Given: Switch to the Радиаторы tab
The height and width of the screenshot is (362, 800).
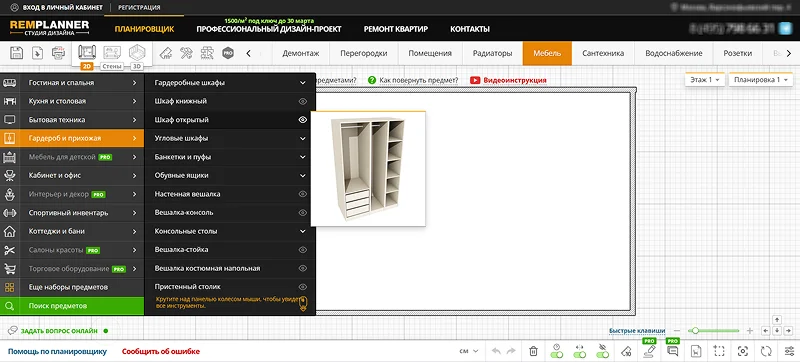Looking at the screenshot, I should pos(492,53).
